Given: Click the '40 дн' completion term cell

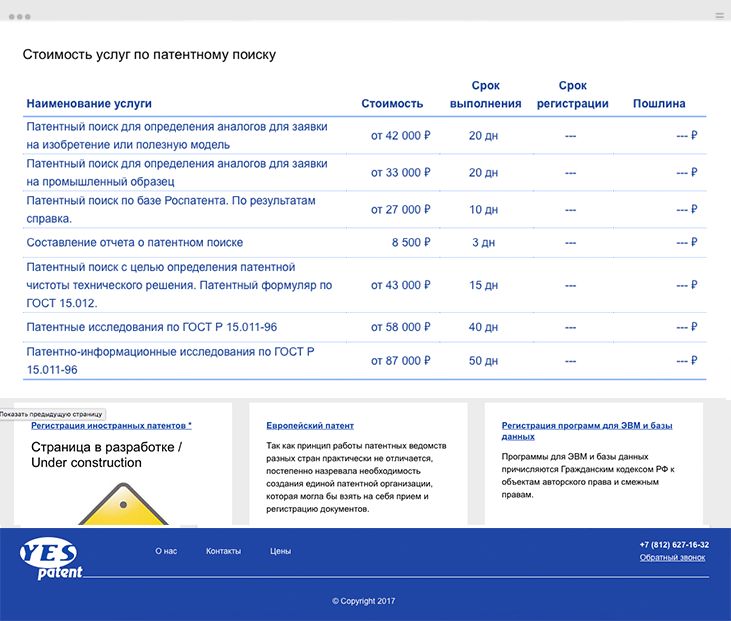Looking at the screenshot, I should 483,327.
